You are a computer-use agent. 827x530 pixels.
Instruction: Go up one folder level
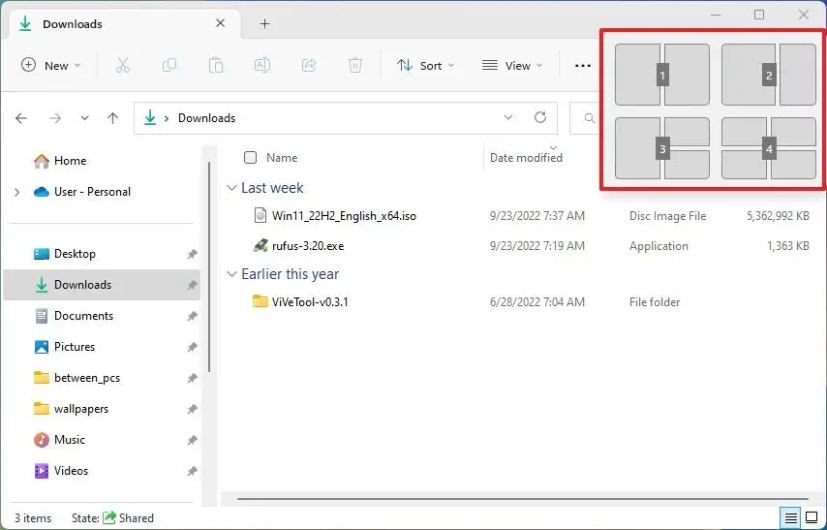pos(112,118)
